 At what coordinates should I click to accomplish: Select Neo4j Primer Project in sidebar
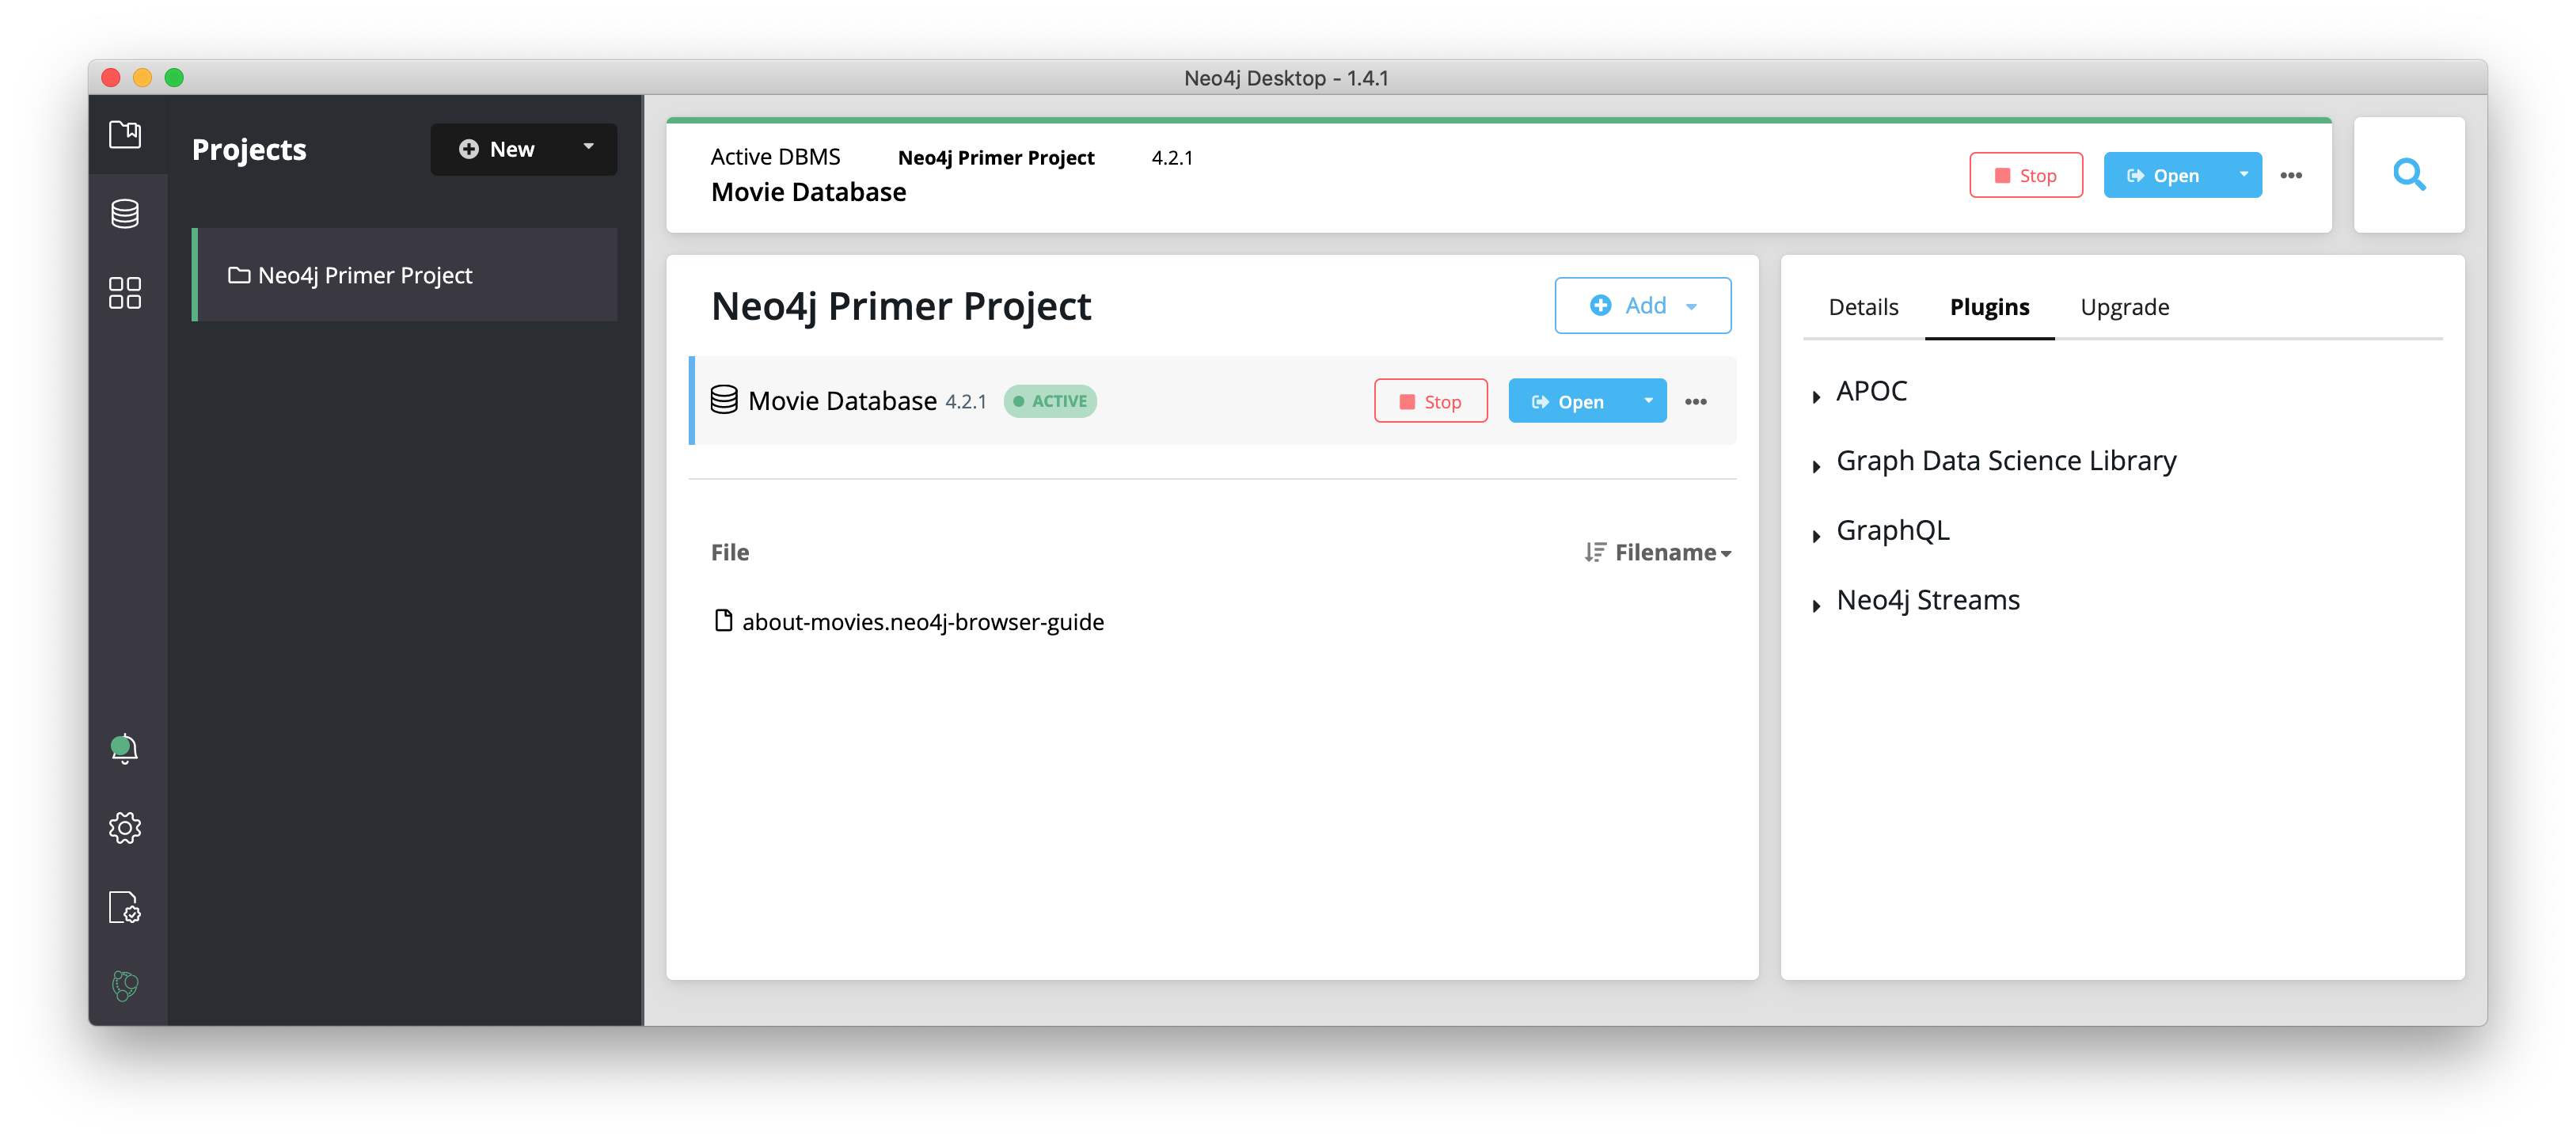404,275
